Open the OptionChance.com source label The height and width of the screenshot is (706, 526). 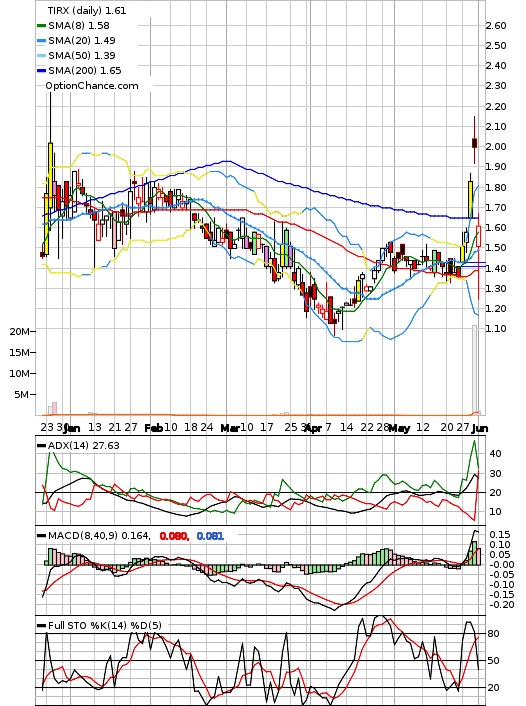tap(92, 86)
